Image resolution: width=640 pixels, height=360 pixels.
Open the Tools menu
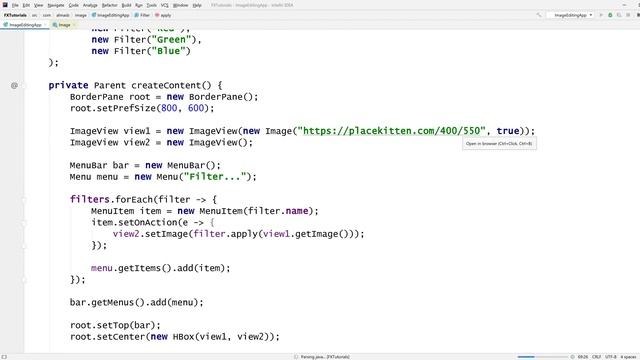point(151,5)
